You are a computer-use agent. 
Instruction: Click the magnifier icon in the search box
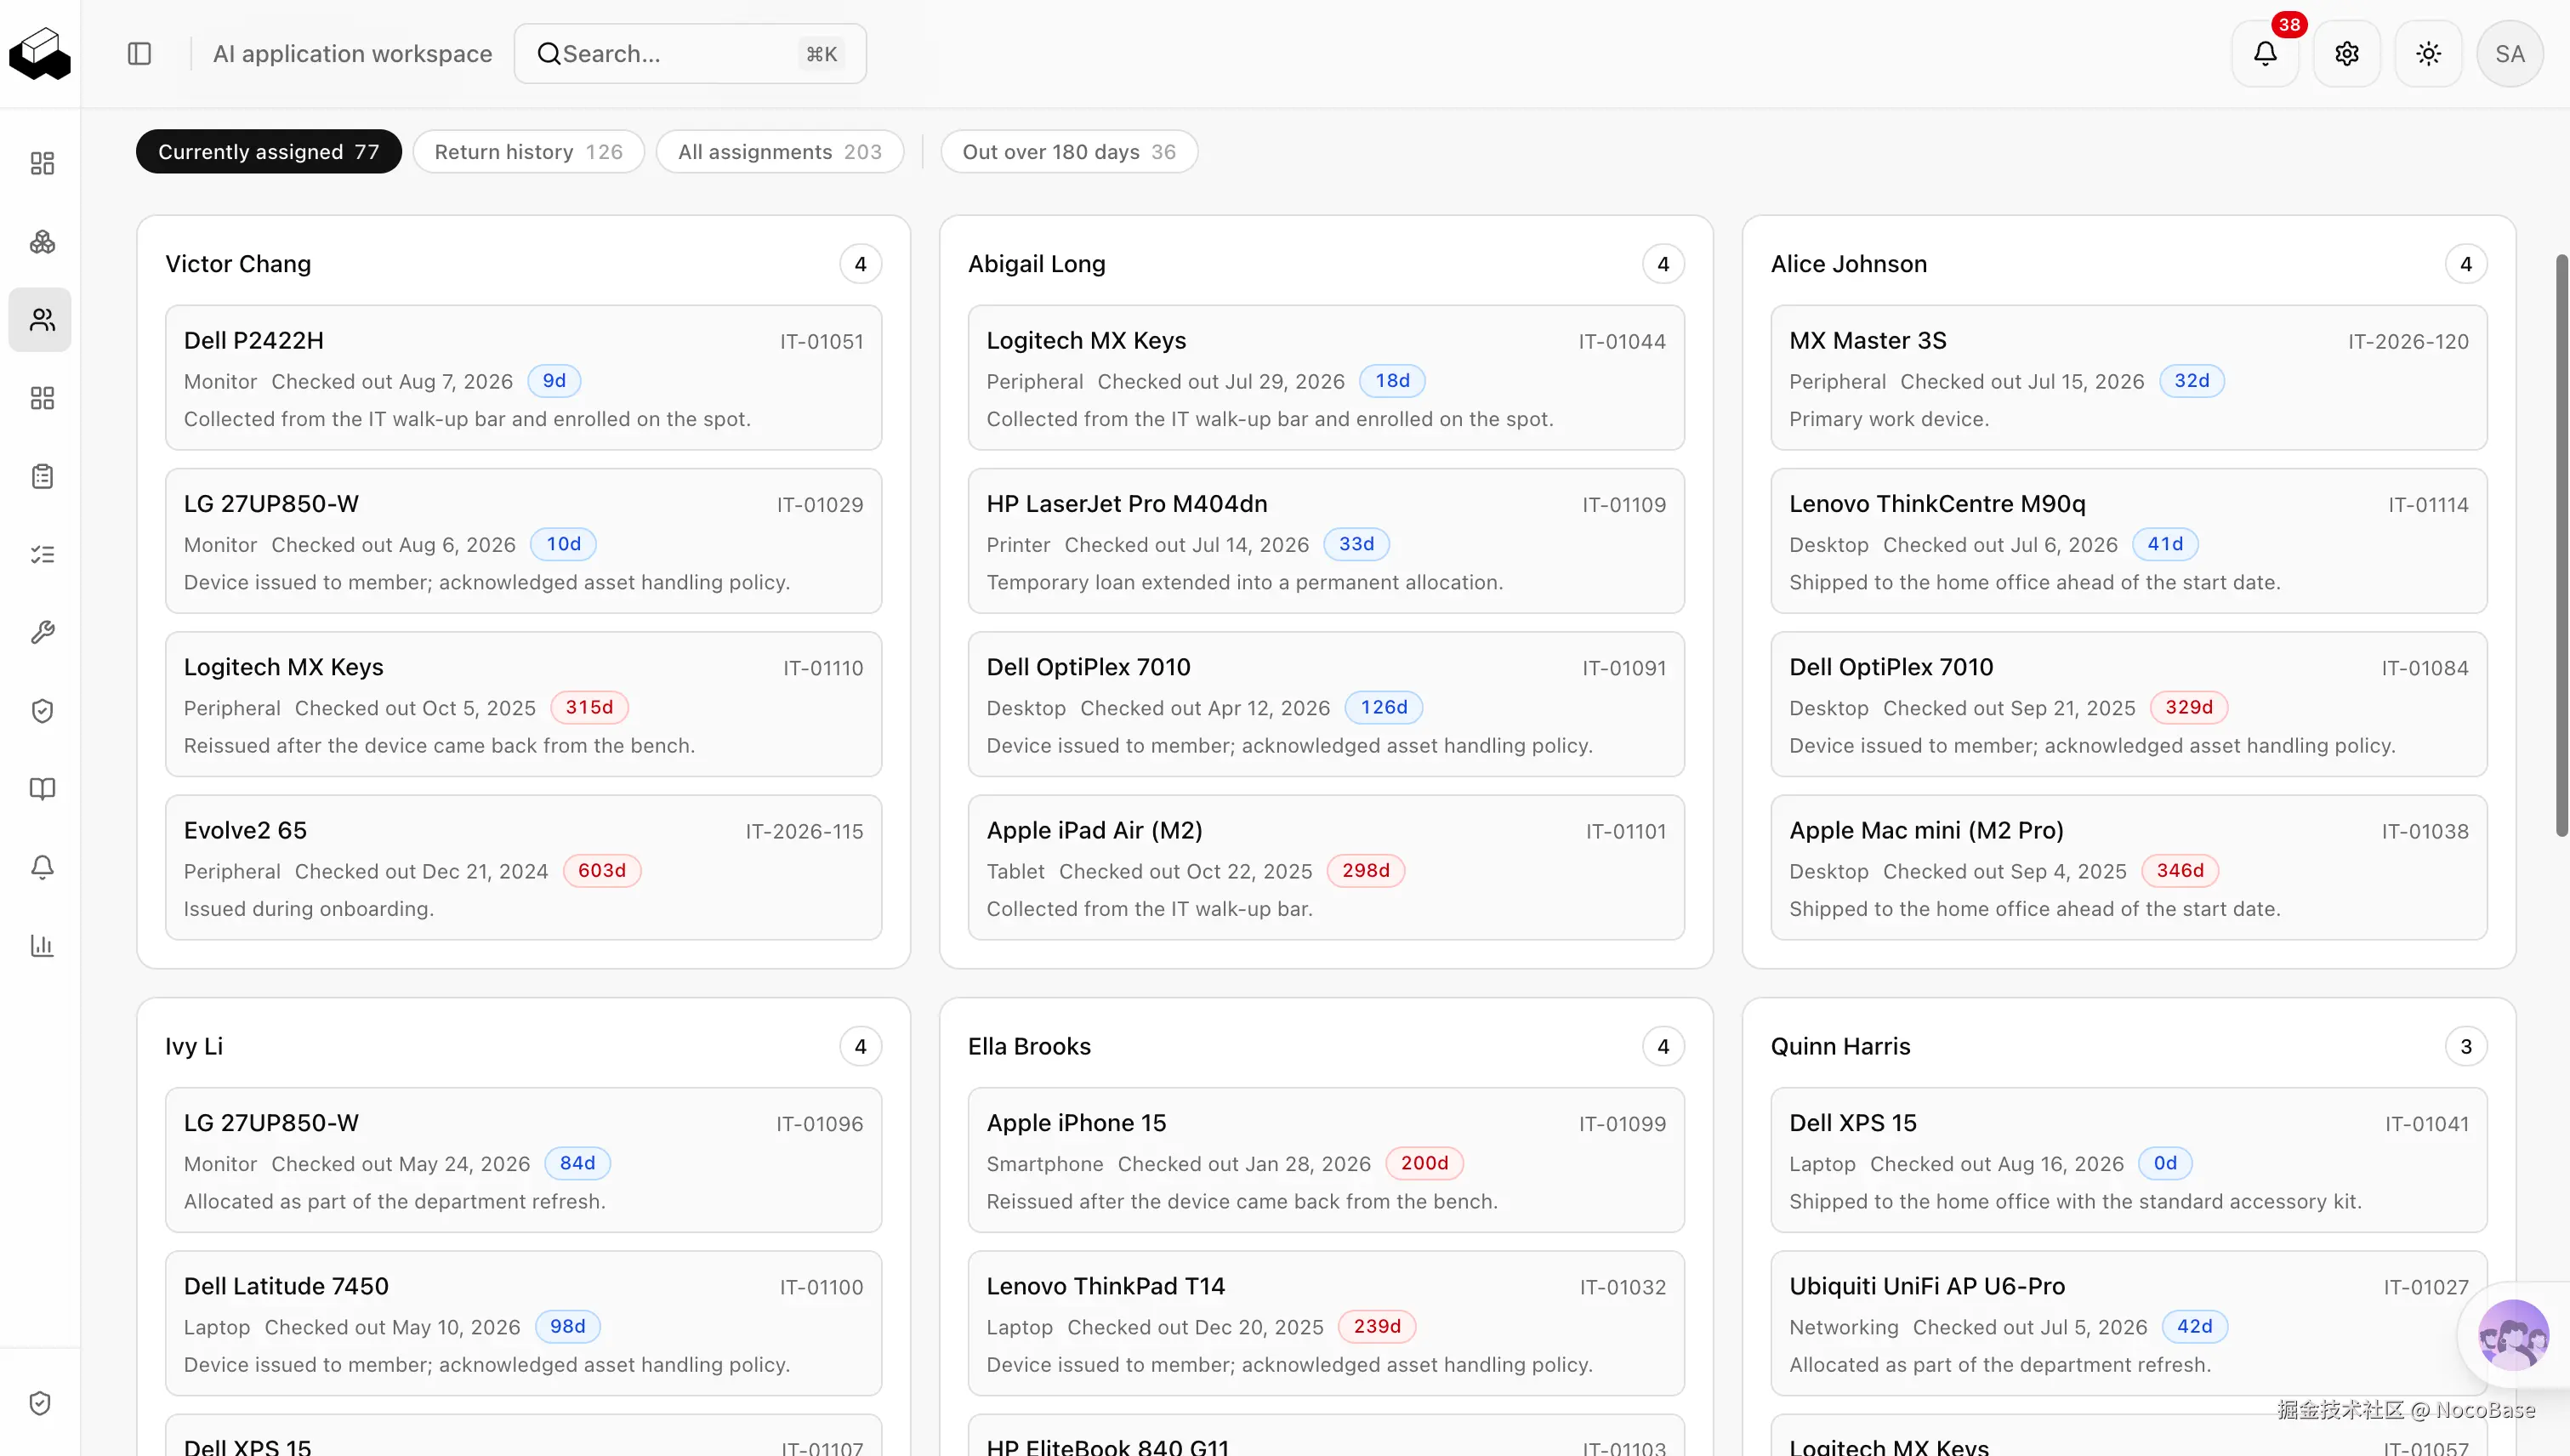(x=549, y=54)
